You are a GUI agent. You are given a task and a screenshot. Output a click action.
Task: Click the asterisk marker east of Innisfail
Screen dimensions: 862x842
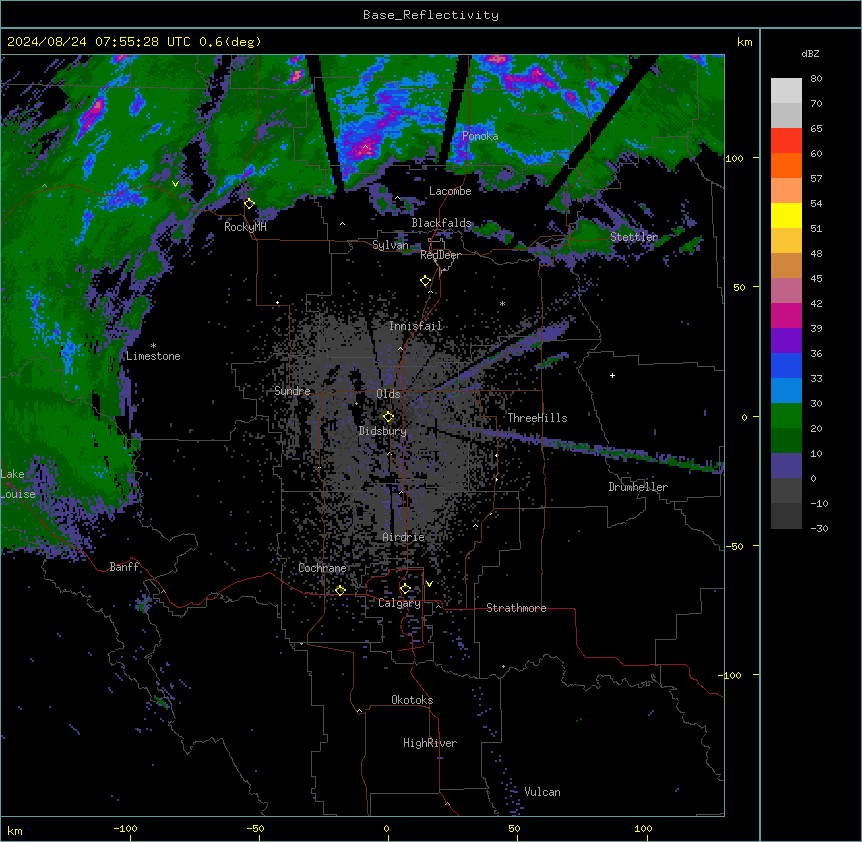point(502,303)
